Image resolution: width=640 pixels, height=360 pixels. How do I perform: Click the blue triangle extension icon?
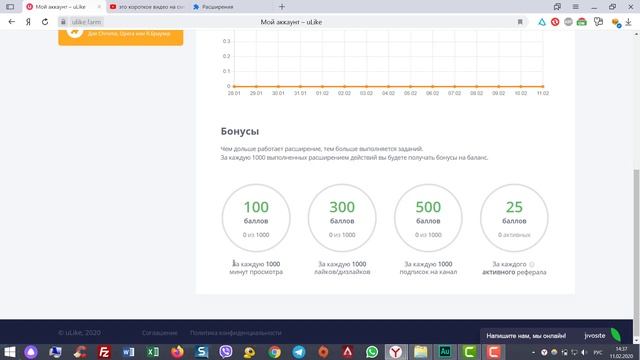tap(542, 22)
